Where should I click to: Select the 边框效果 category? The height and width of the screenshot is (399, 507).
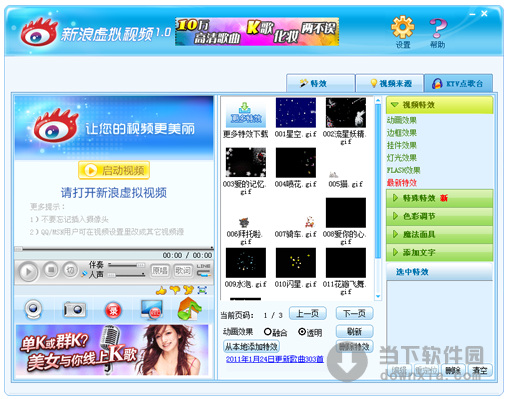[x=402, y=133]
